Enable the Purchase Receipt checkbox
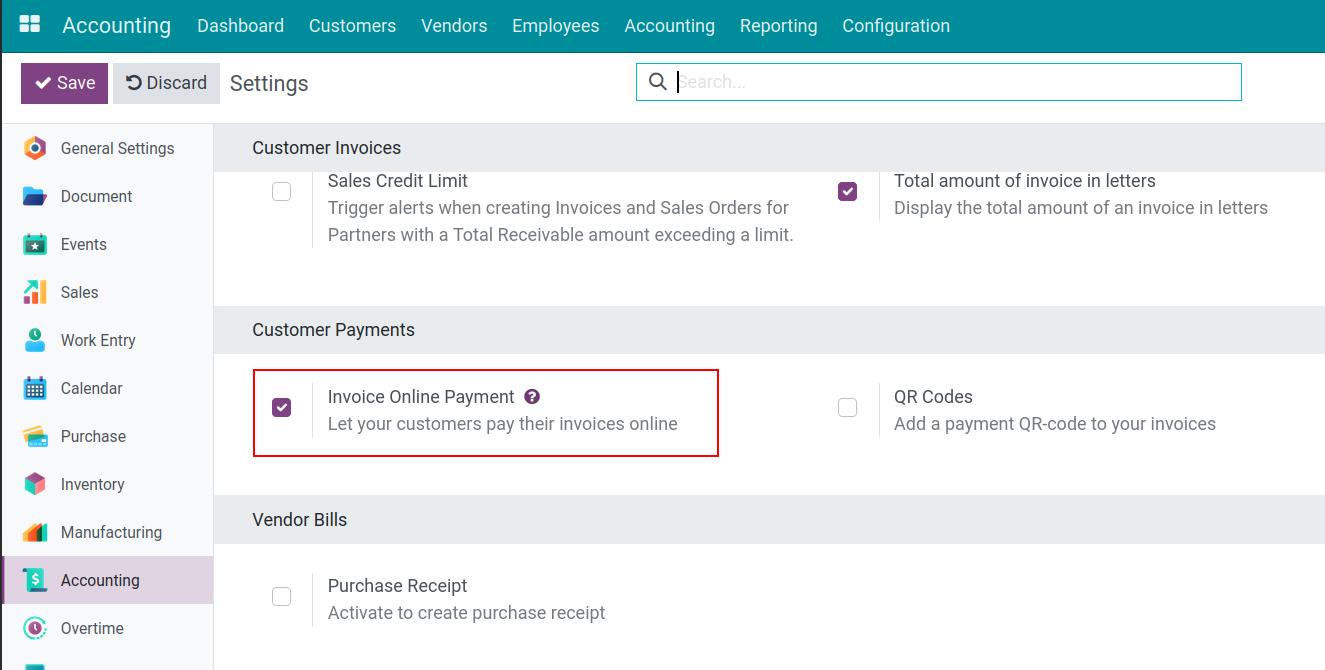 pos(282,596)
